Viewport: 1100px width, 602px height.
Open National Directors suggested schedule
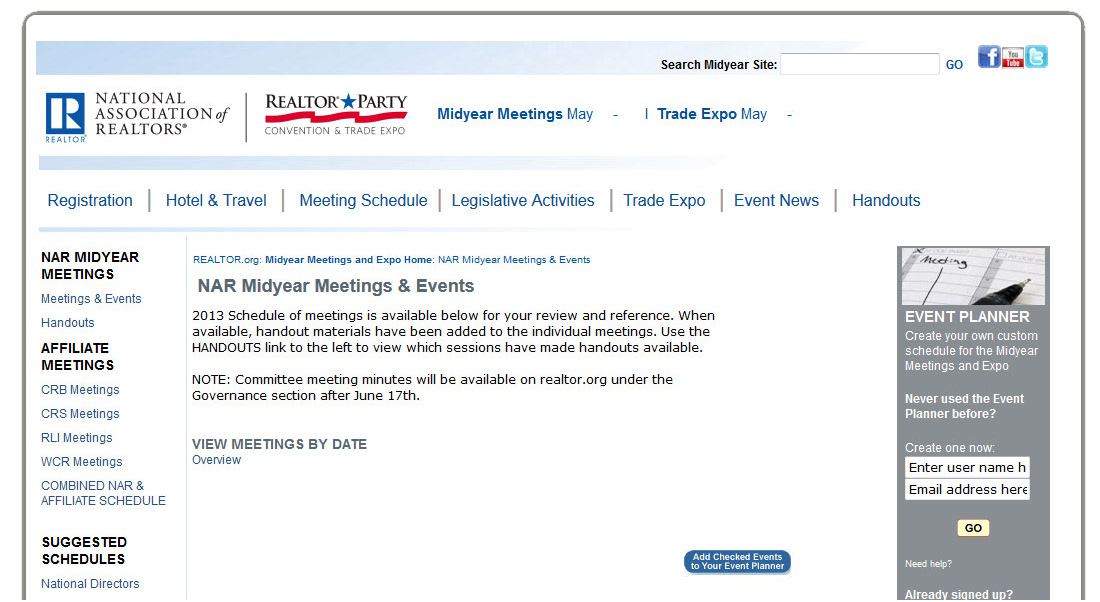tap(90, 584)
